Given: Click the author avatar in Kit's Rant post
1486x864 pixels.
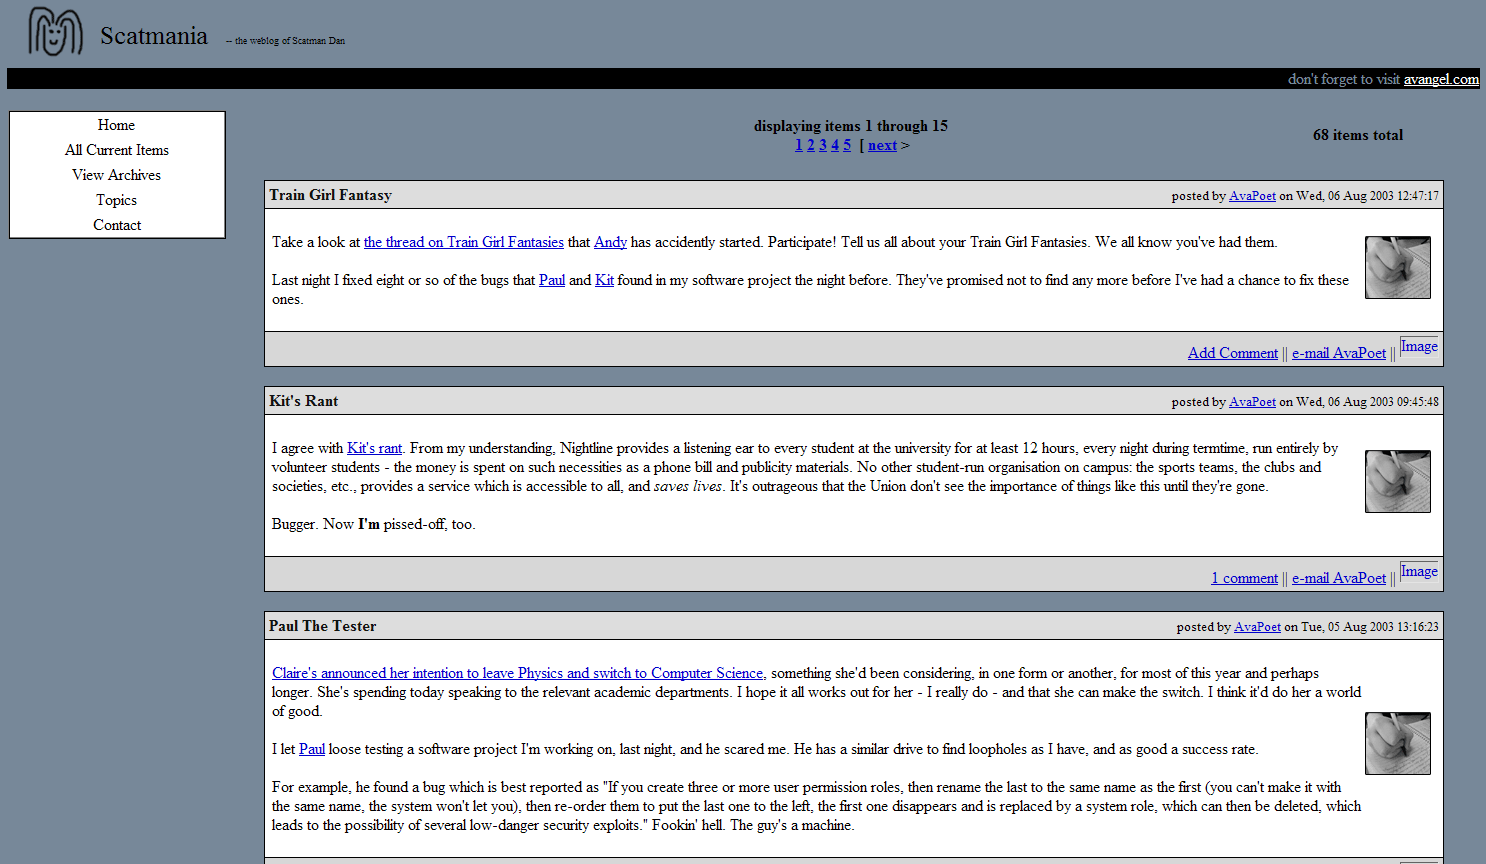Looking at the screenshot, I should pyautogui.click(x=1397, y=481).
